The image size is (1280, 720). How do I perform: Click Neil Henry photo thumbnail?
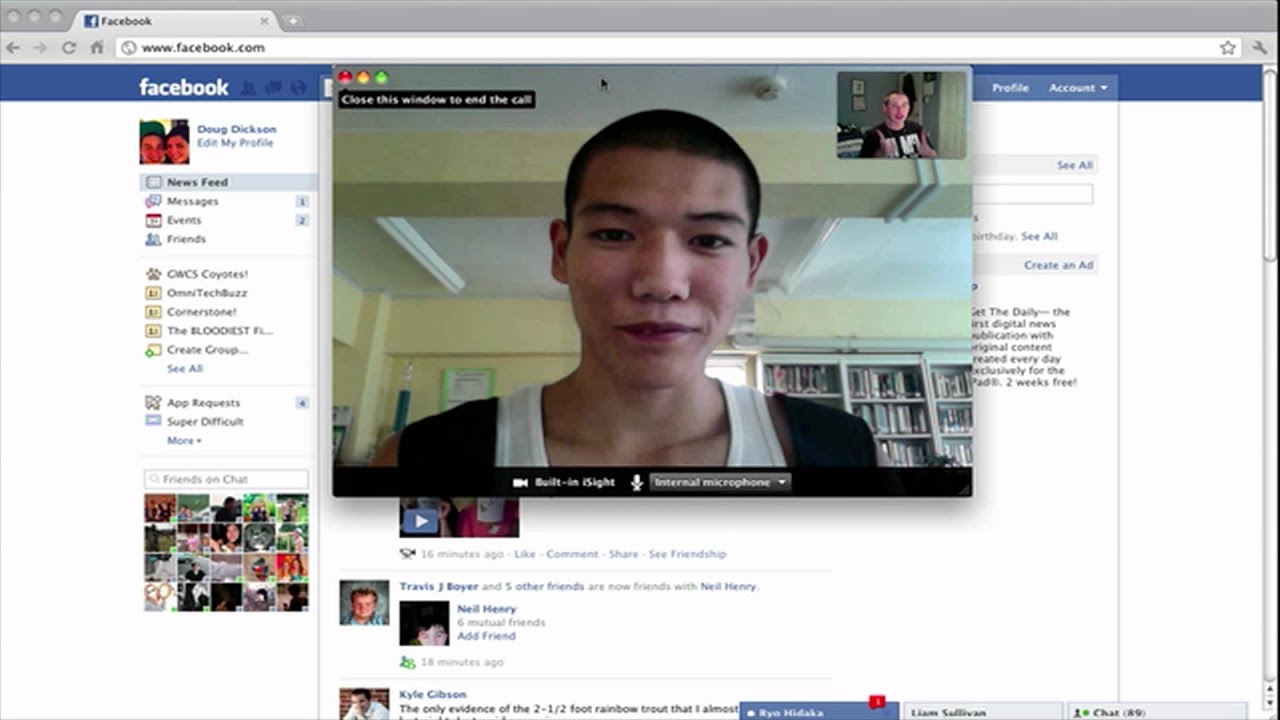(x=424, y=623)
